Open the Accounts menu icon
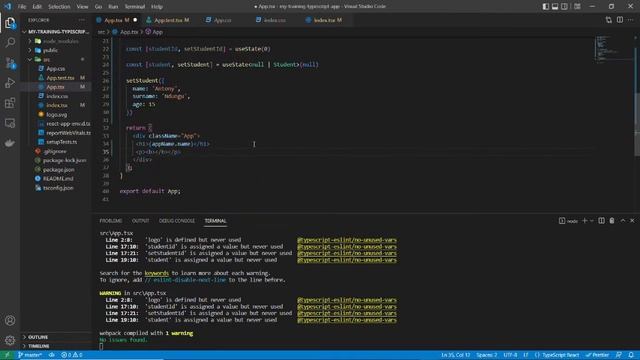This screenshot has width=640, height=360. pos(10,320)
